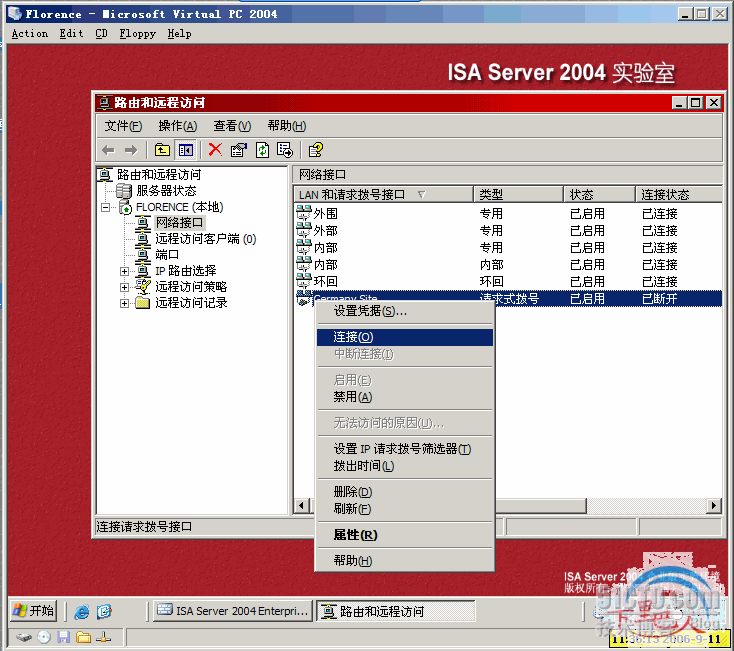Viewport: 734px width, 651px height.
Task: Select the 外围 interface row
Action: pos(508,214)
